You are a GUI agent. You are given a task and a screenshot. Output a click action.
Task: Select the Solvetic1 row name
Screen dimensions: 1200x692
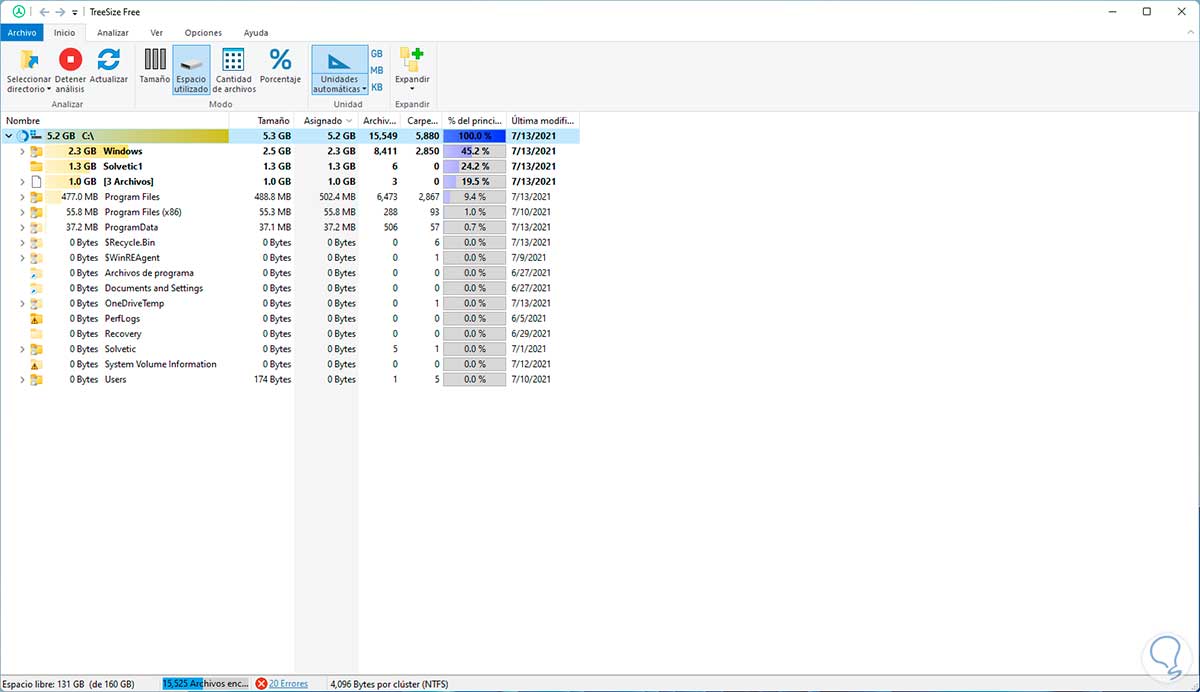tap(123, 166)
